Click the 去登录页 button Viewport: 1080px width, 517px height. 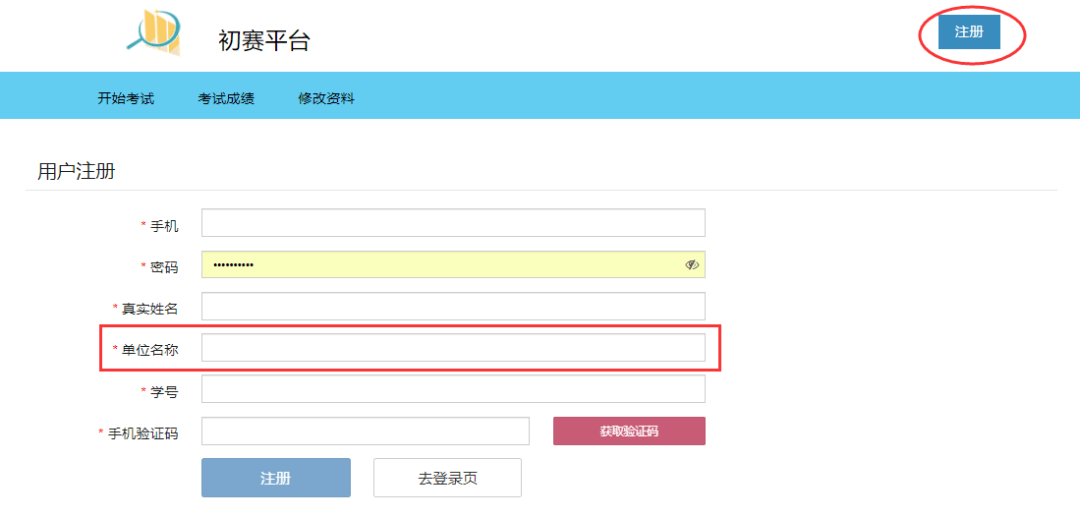coord(447,478)
